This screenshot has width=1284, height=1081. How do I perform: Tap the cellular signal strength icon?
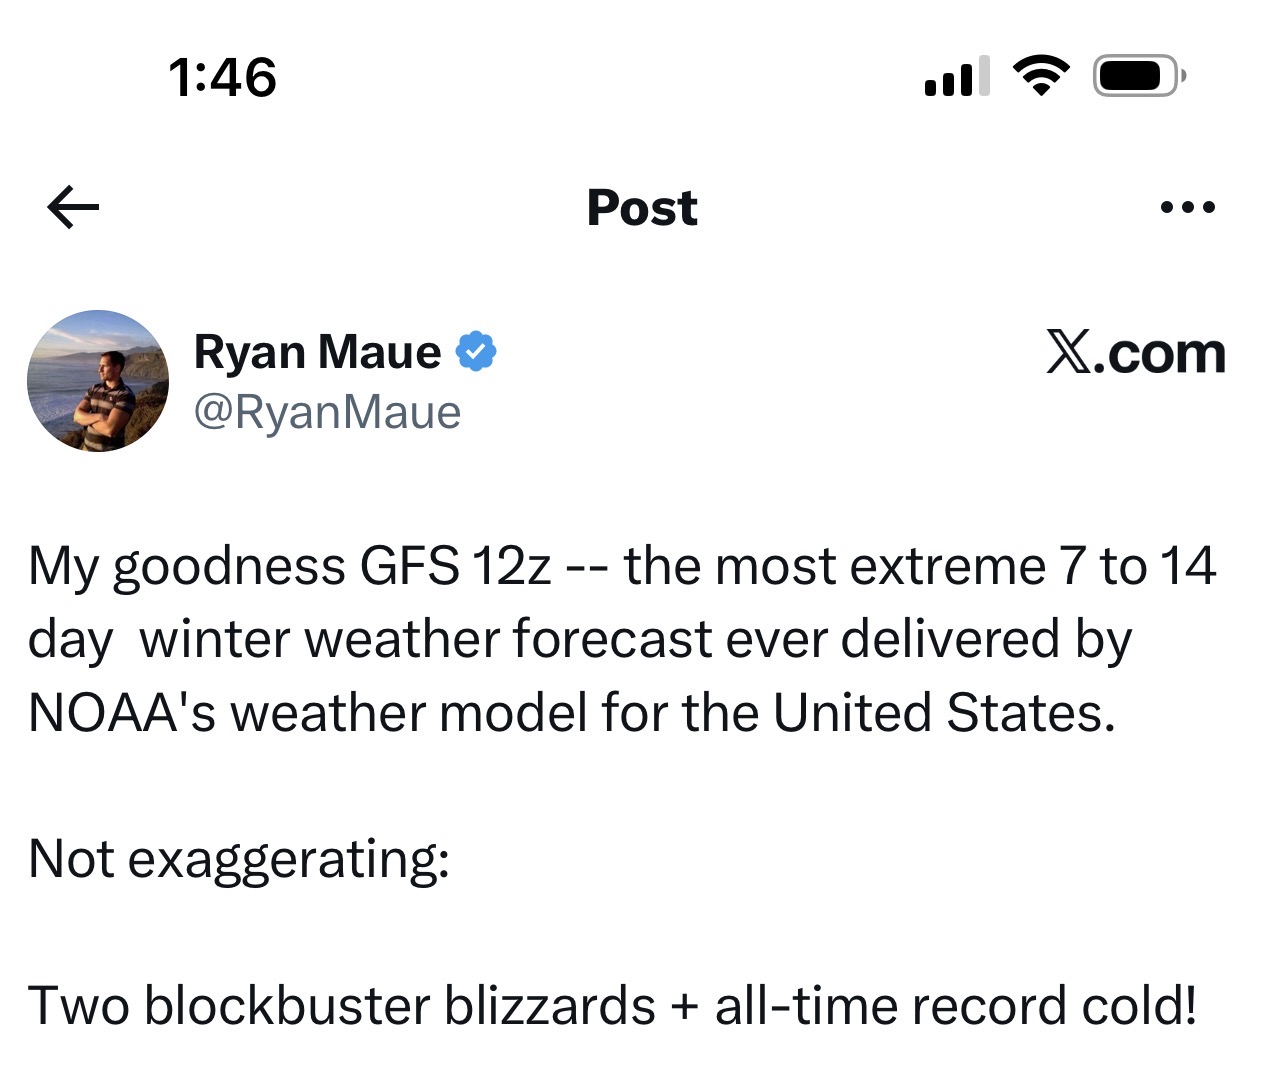(x=956, y=77)
